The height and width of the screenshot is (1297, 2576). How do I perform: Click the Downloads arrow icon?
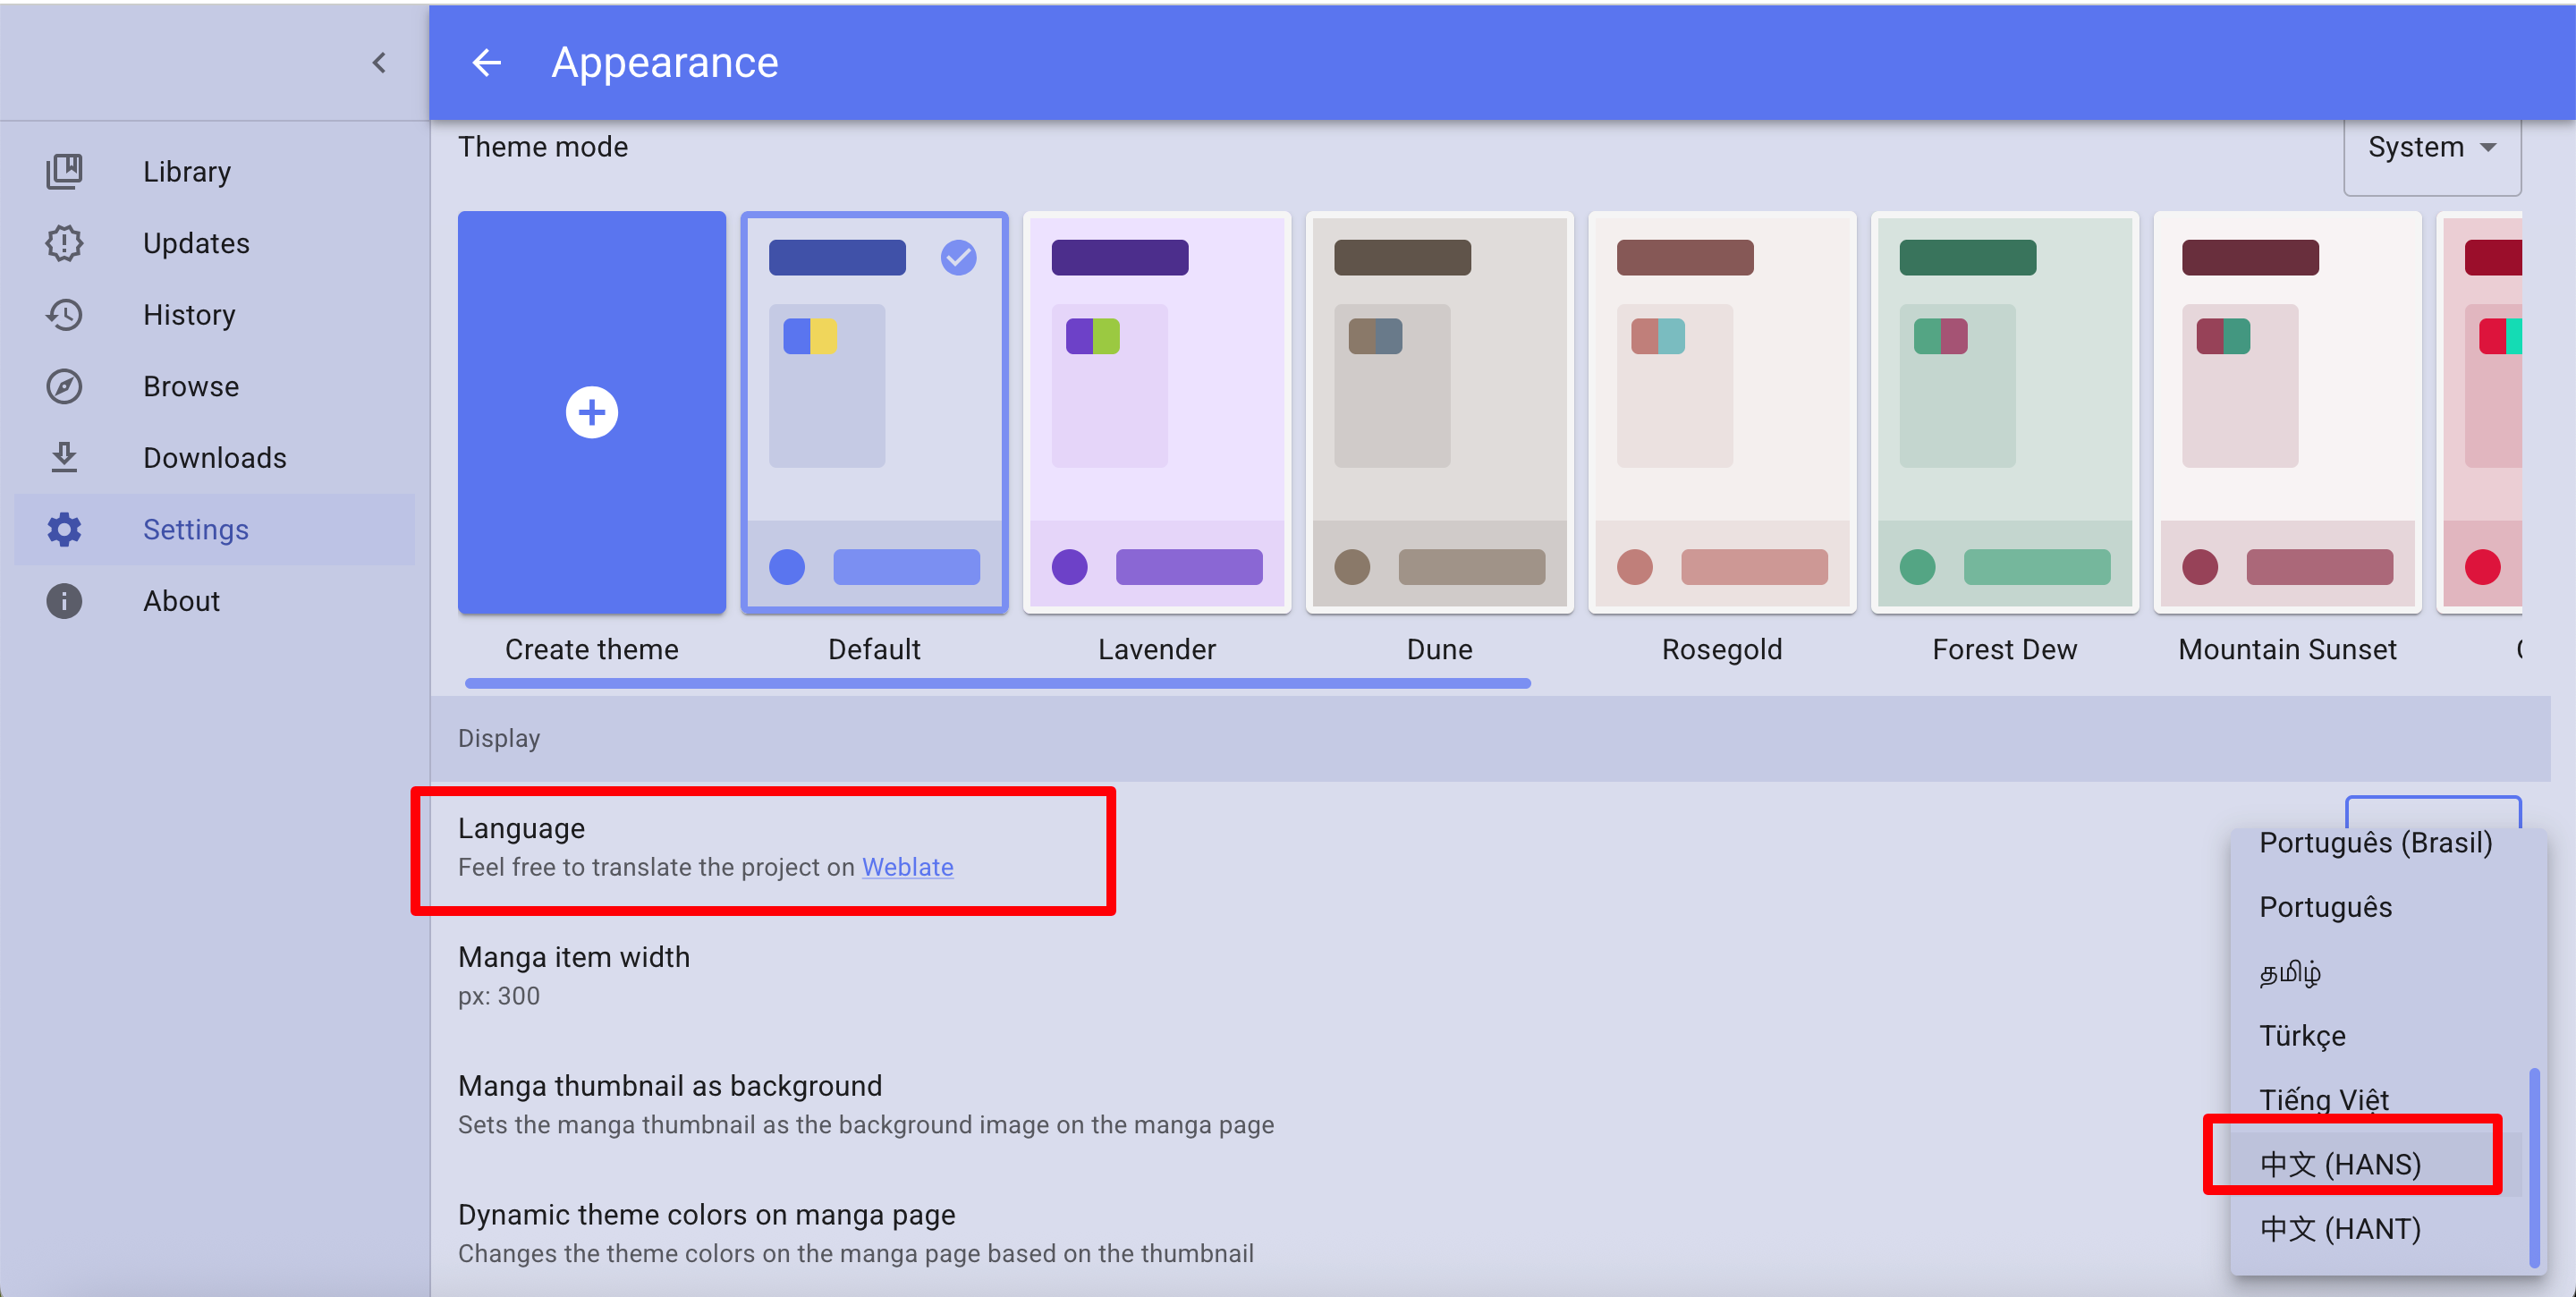pyautogui.click(x=64, y=458)
